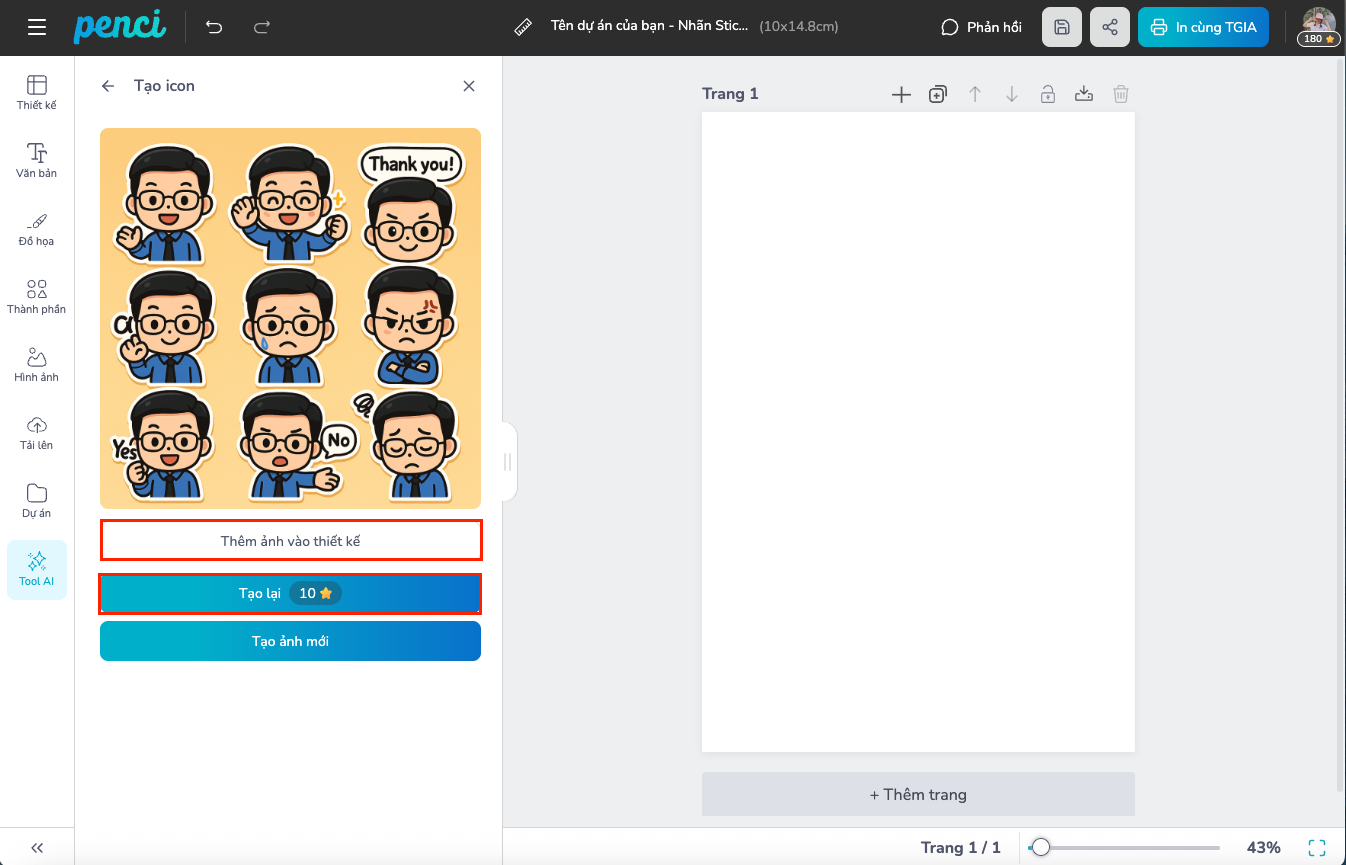Open the Thành phần tab
This screenshot has height=865, width=1346.
coord(37,297)
